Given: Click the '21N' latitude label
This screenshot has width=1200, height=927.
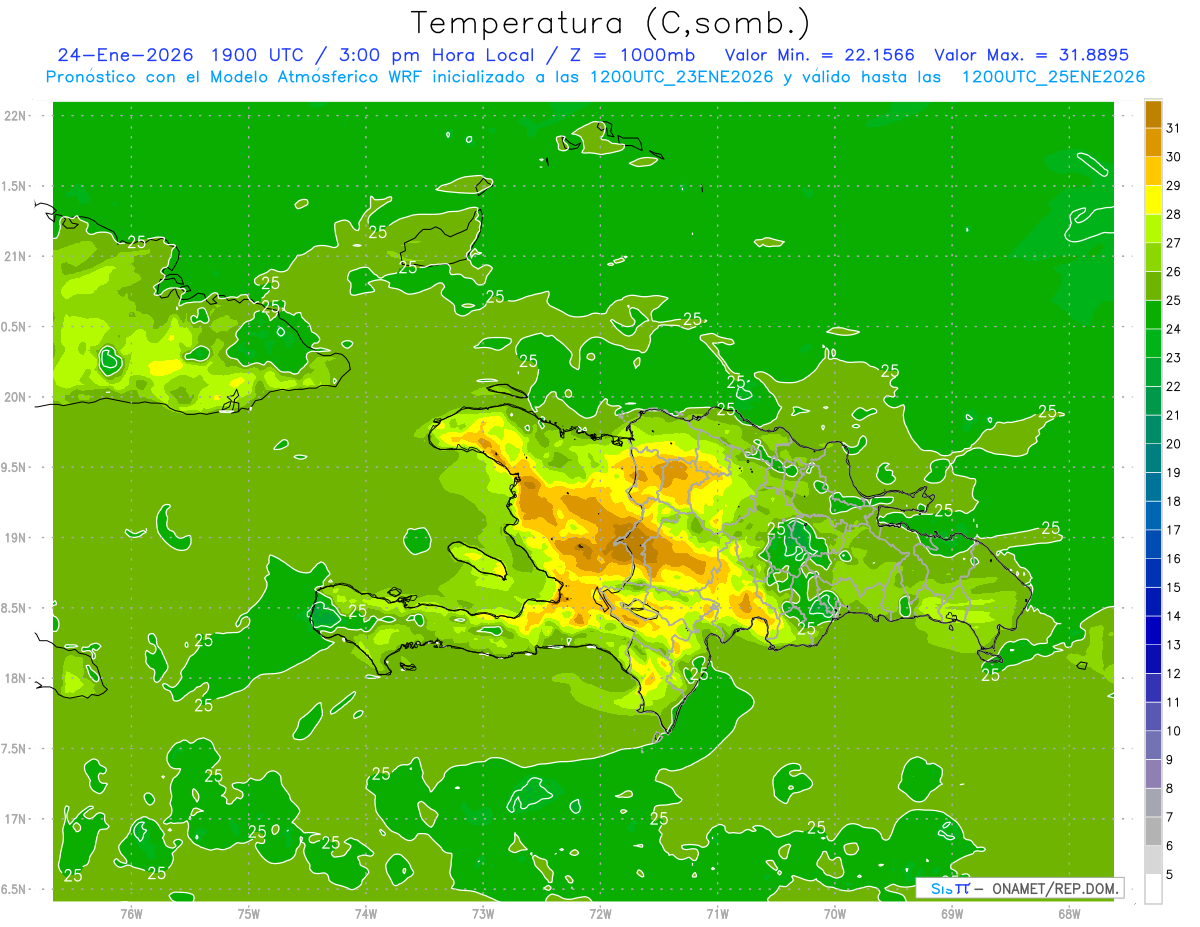Looking at the screenshot, I should point(15,256).
